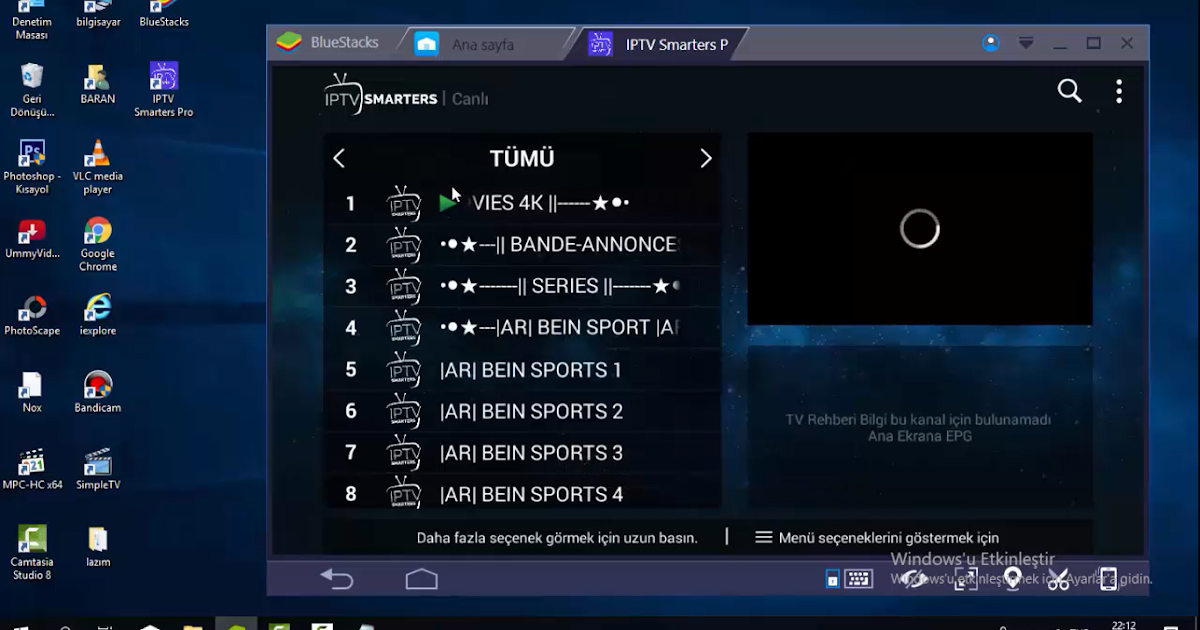Click channel logo icon for BEIN SPORTS 3

point(404,453)
